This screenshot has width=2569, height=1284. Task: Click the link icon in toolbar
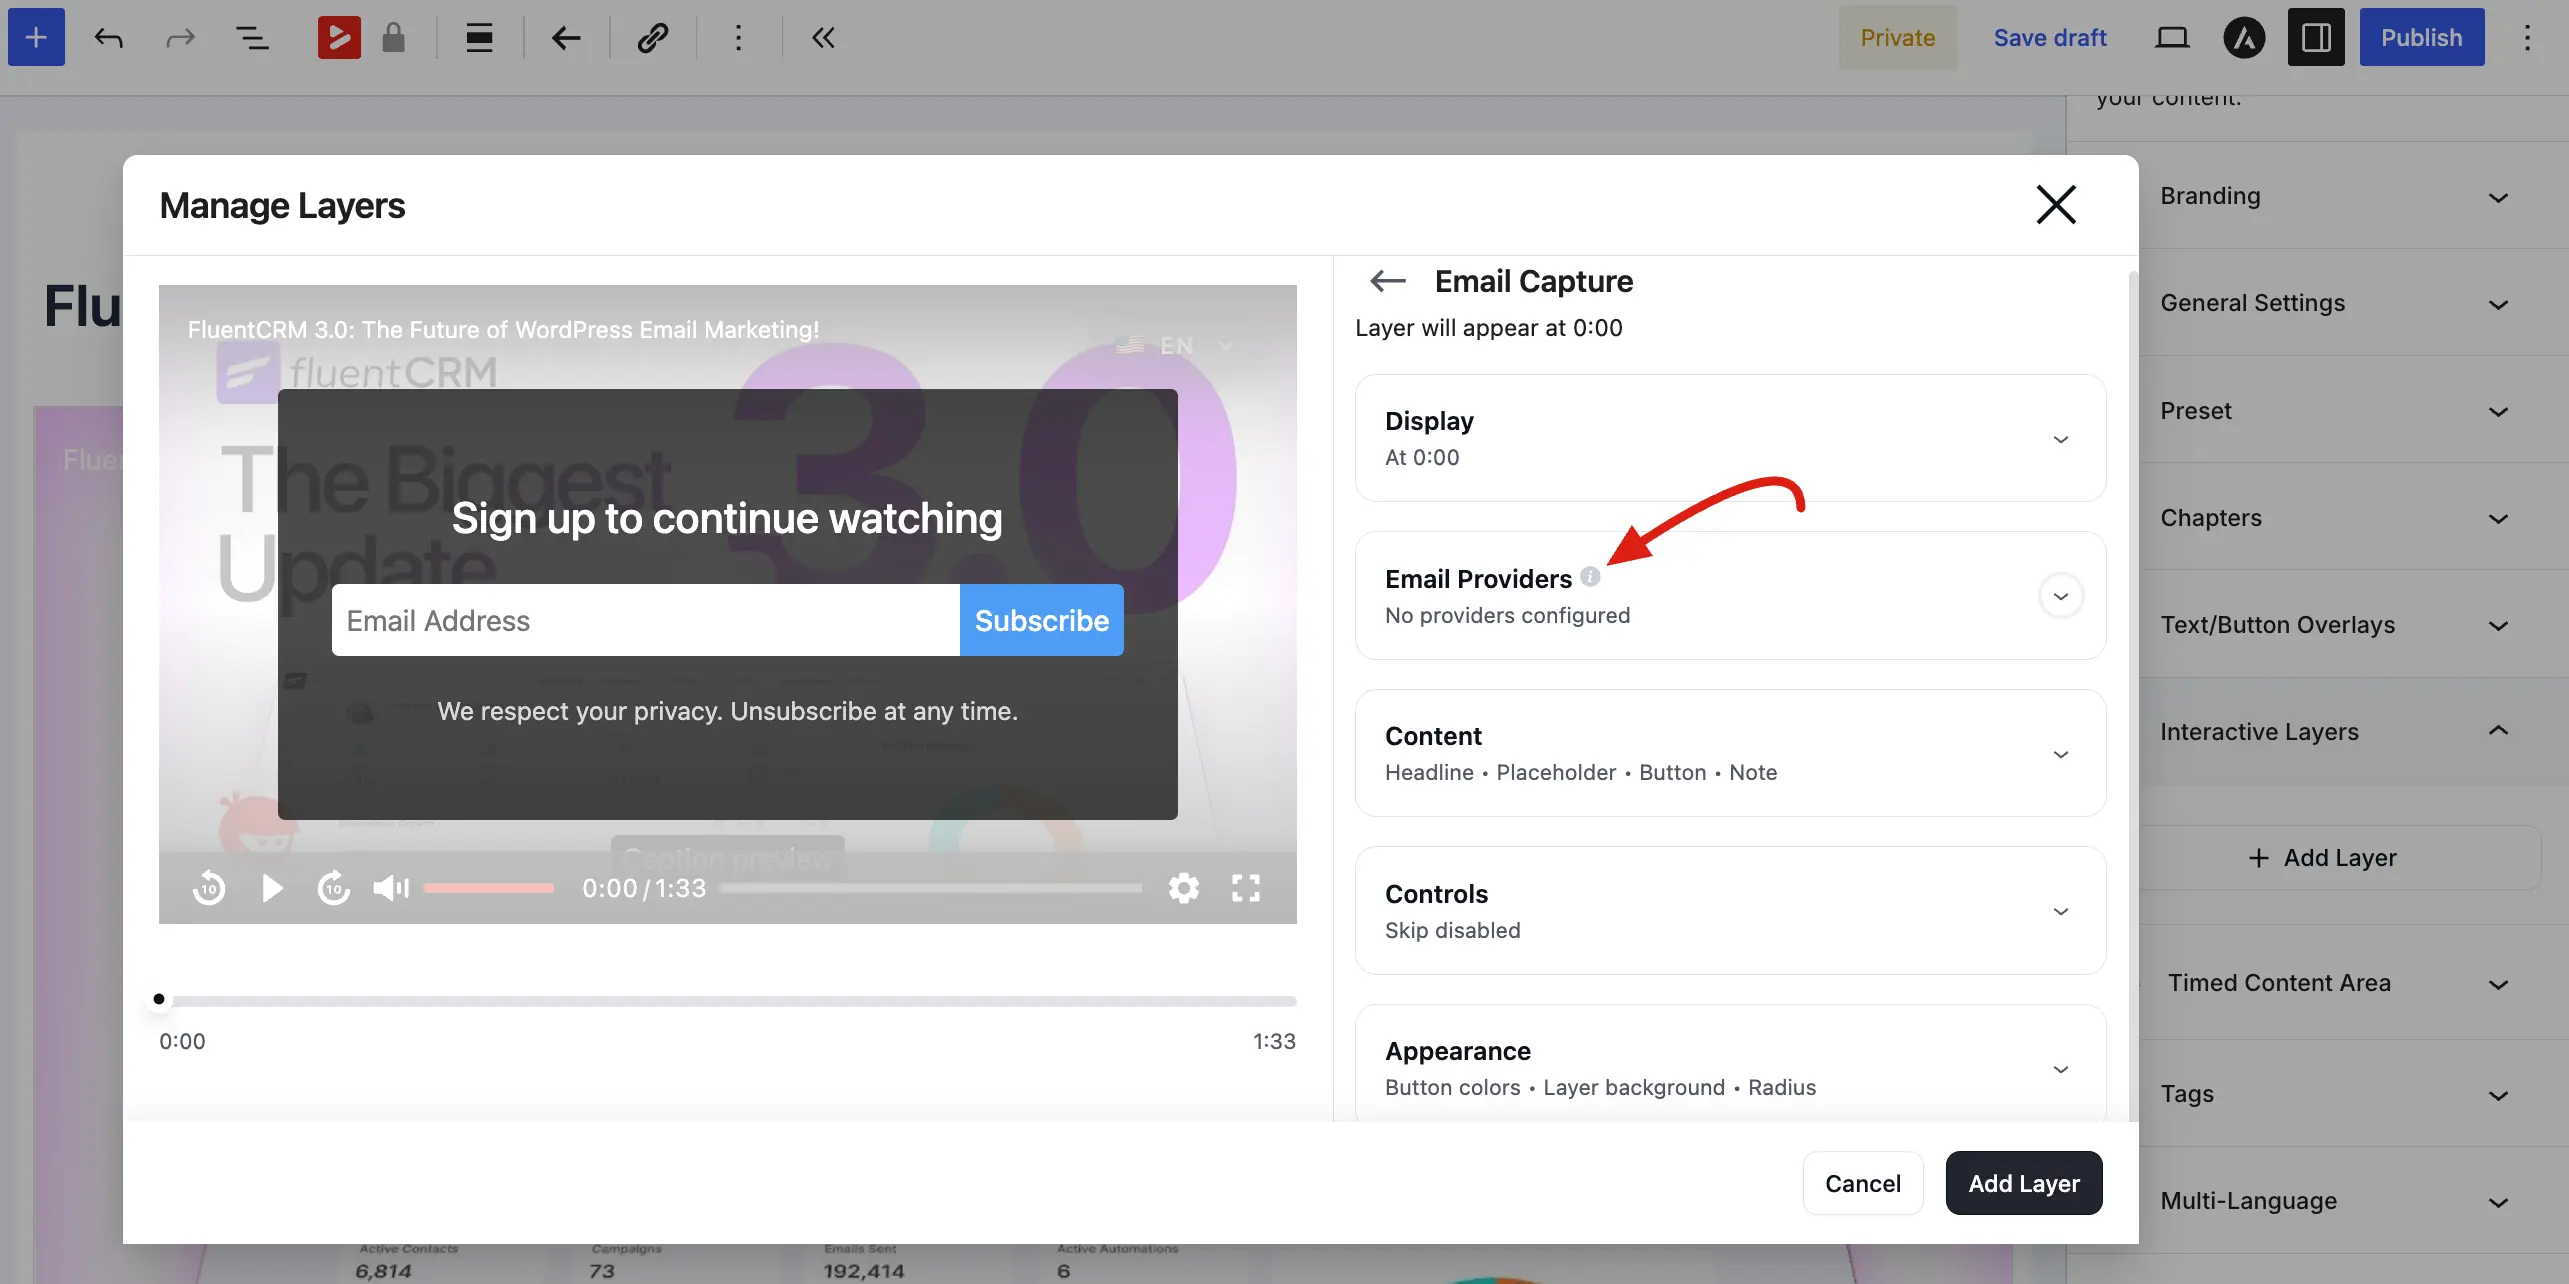pos(653,38)
